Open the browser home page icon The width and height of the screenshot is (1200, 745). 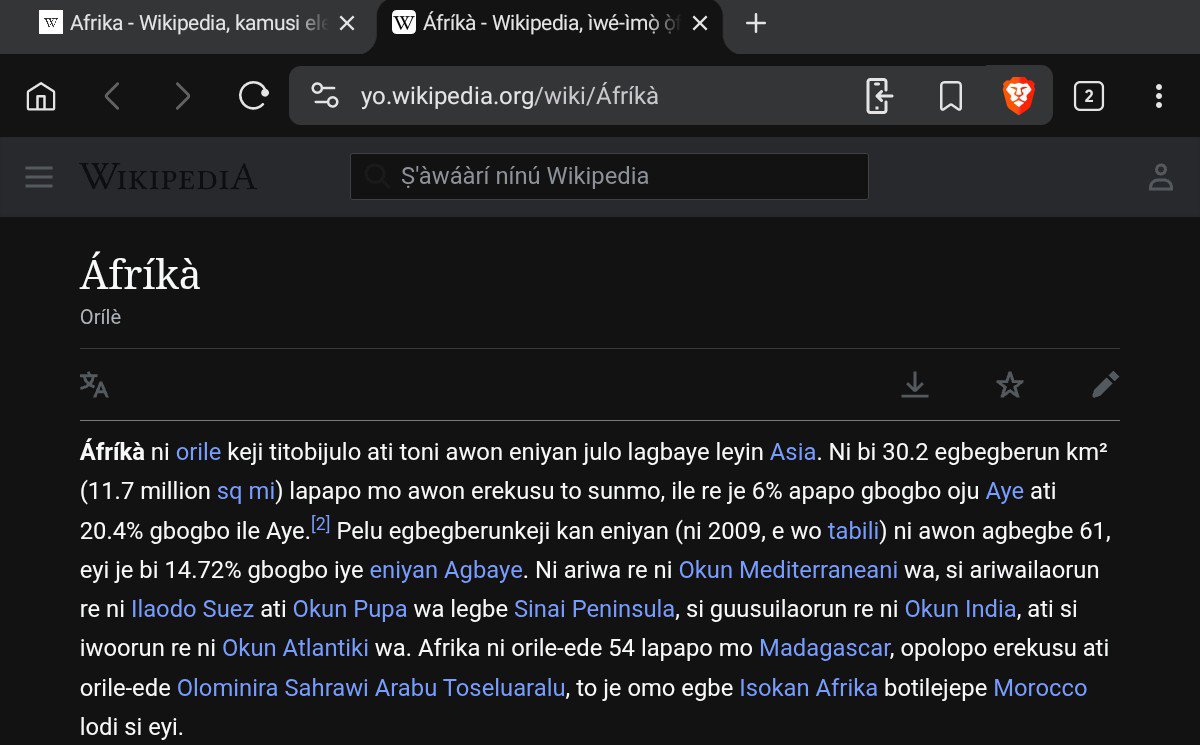[41, 96]
